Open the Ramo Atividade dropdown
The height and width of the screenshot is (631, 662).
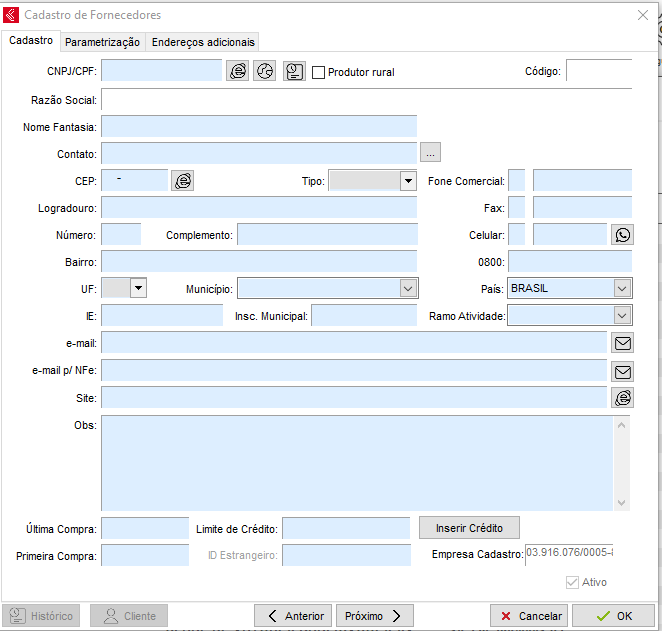click(622, 316)
